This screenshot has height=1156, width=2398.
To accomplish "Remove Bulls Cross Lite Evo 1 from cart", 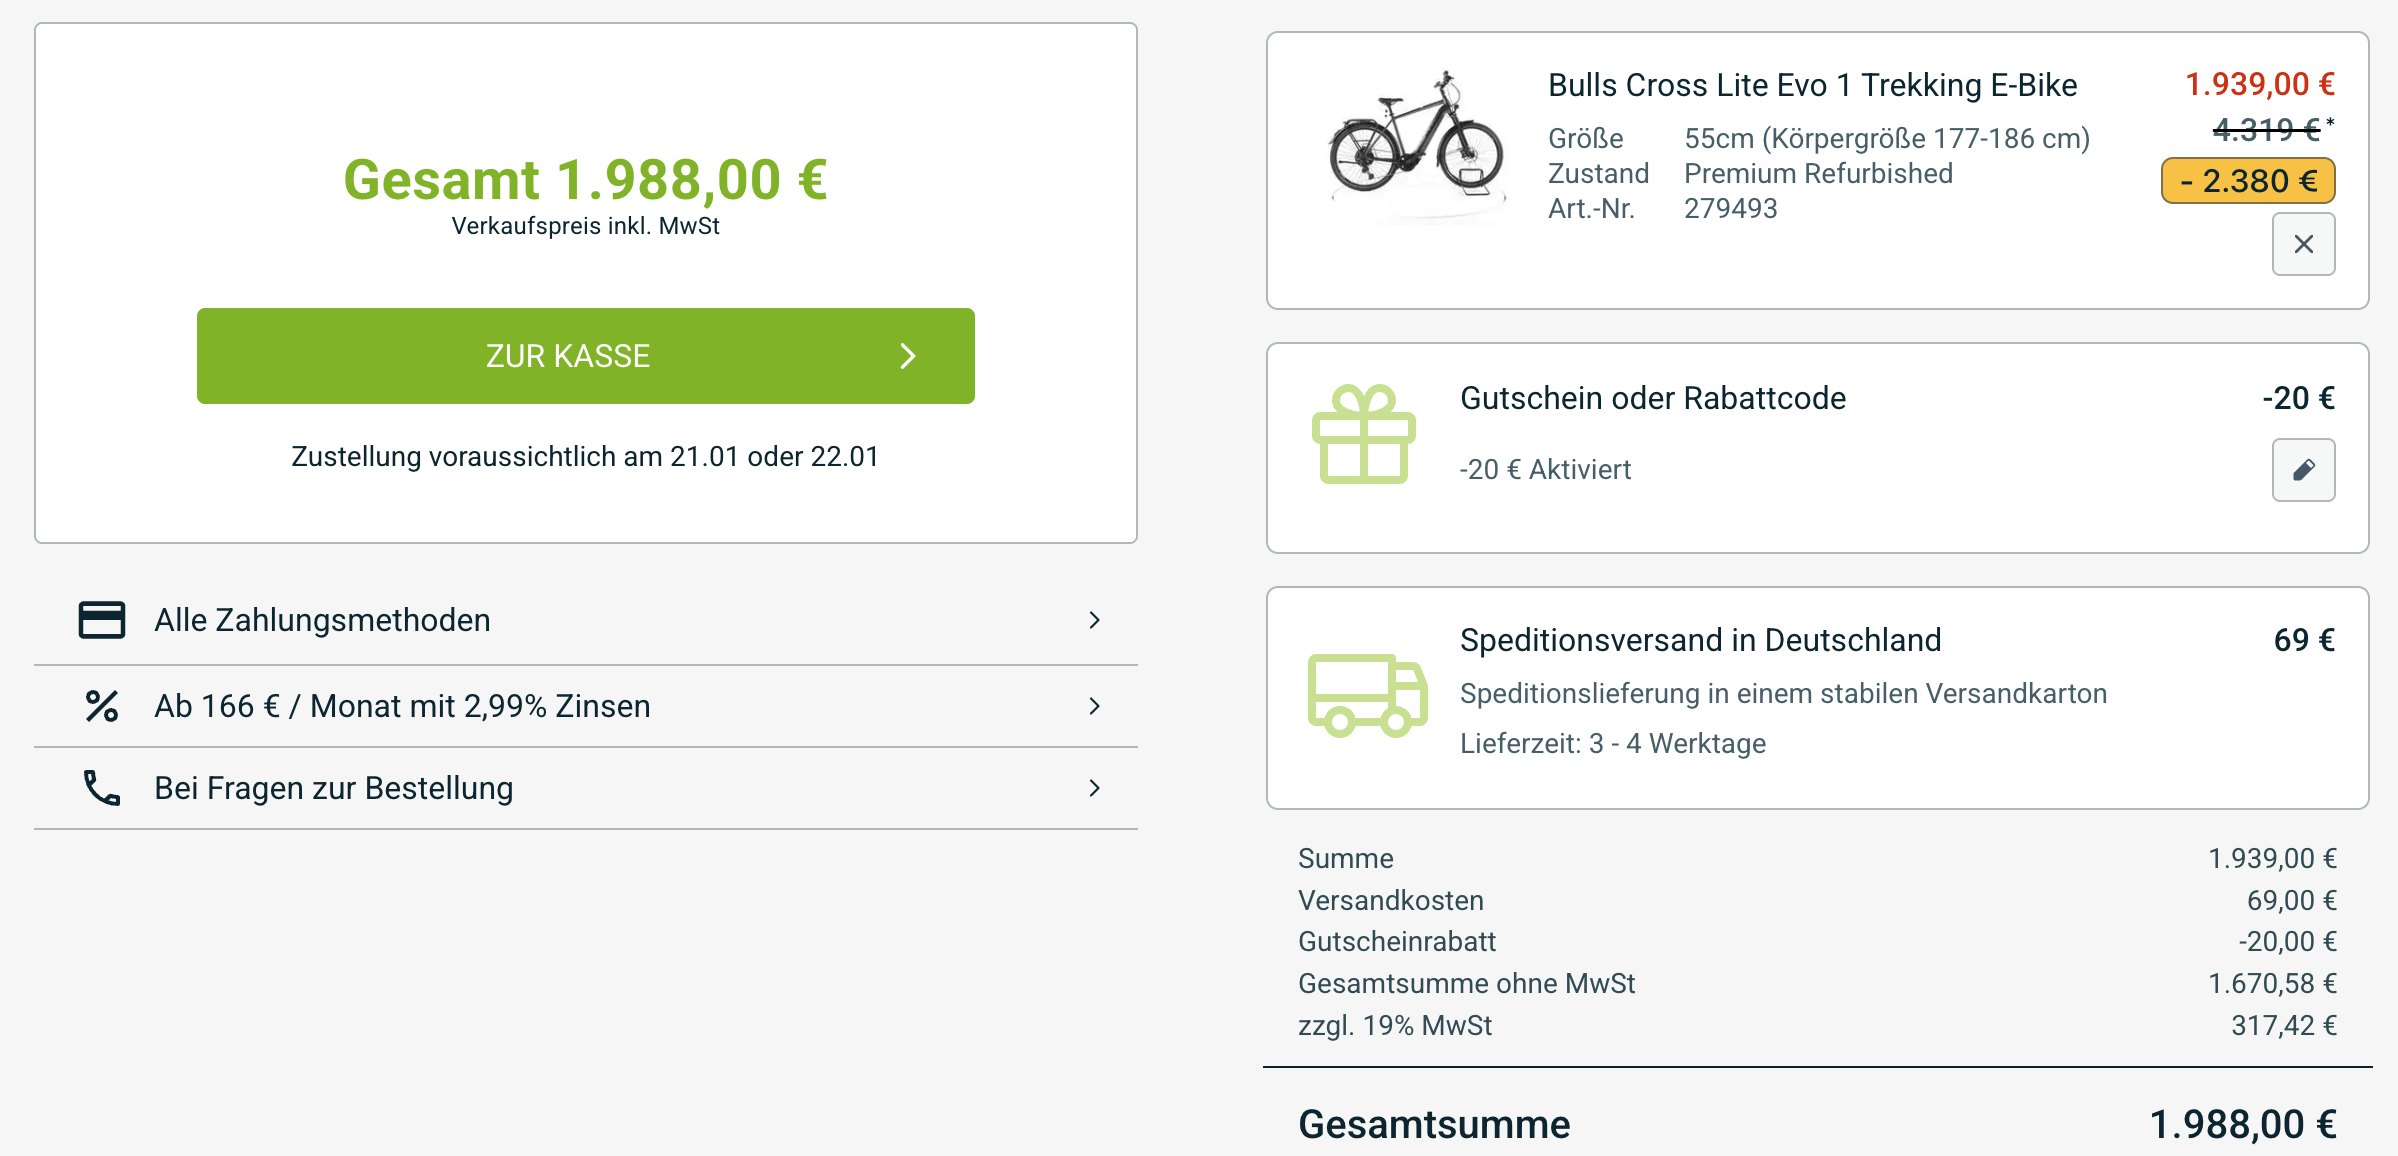I will click(x=2303, y=243).
